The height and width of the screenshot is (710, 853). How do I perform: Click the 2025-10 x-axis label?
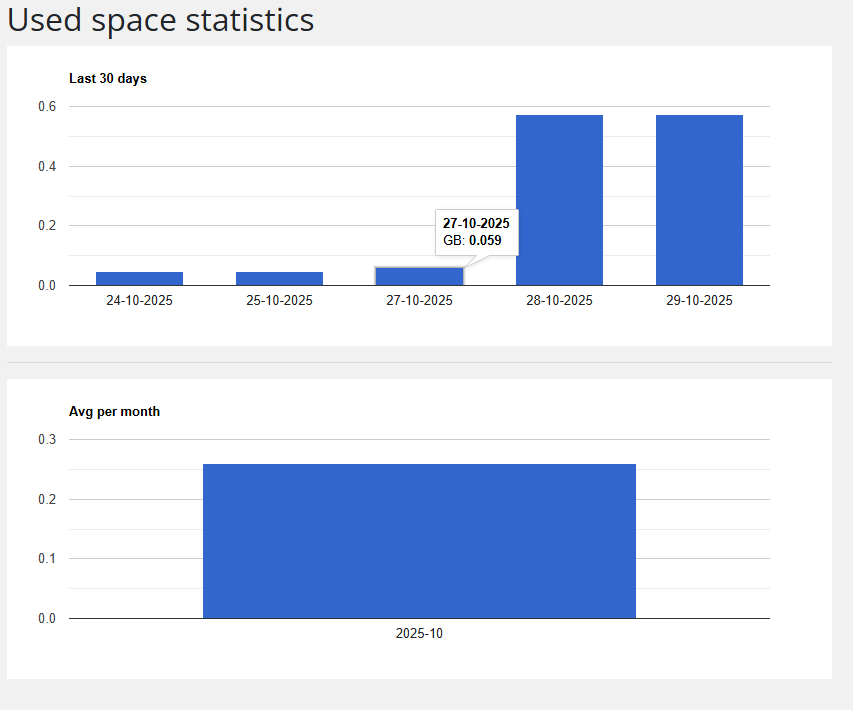(419, 634)
